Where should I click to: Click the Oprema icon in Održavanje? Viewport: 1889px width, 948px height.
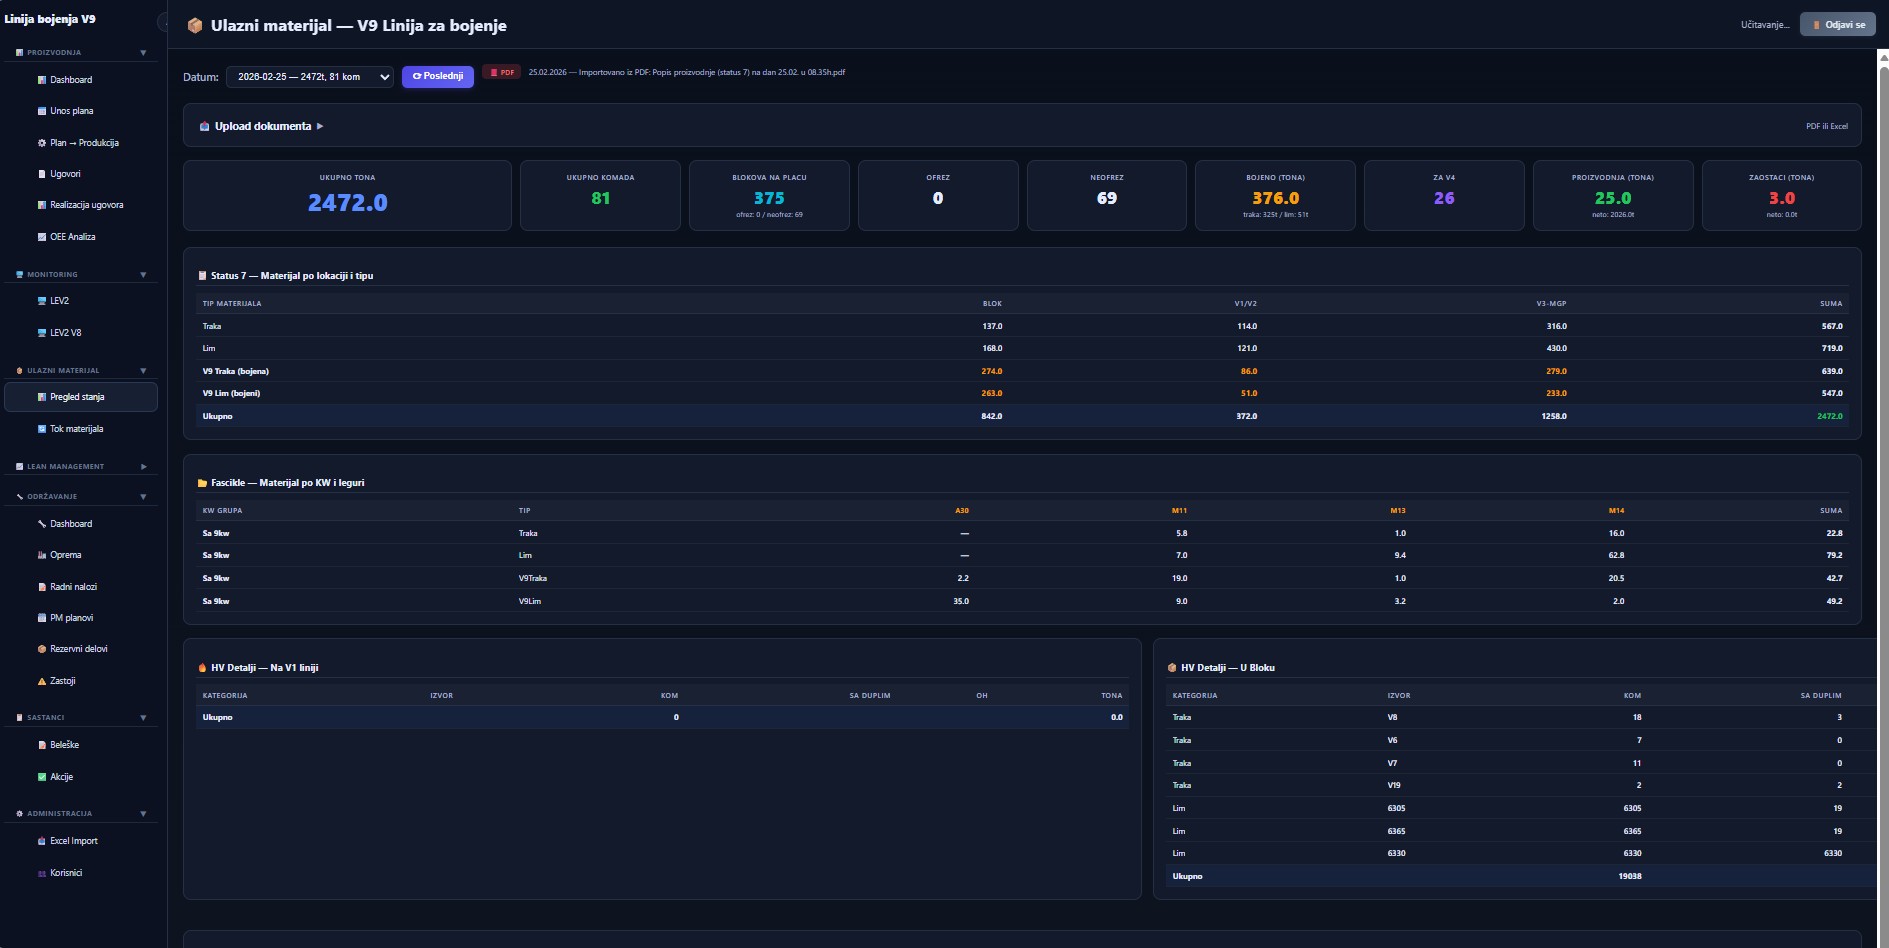pyautogui.click(x=42, y=555)
